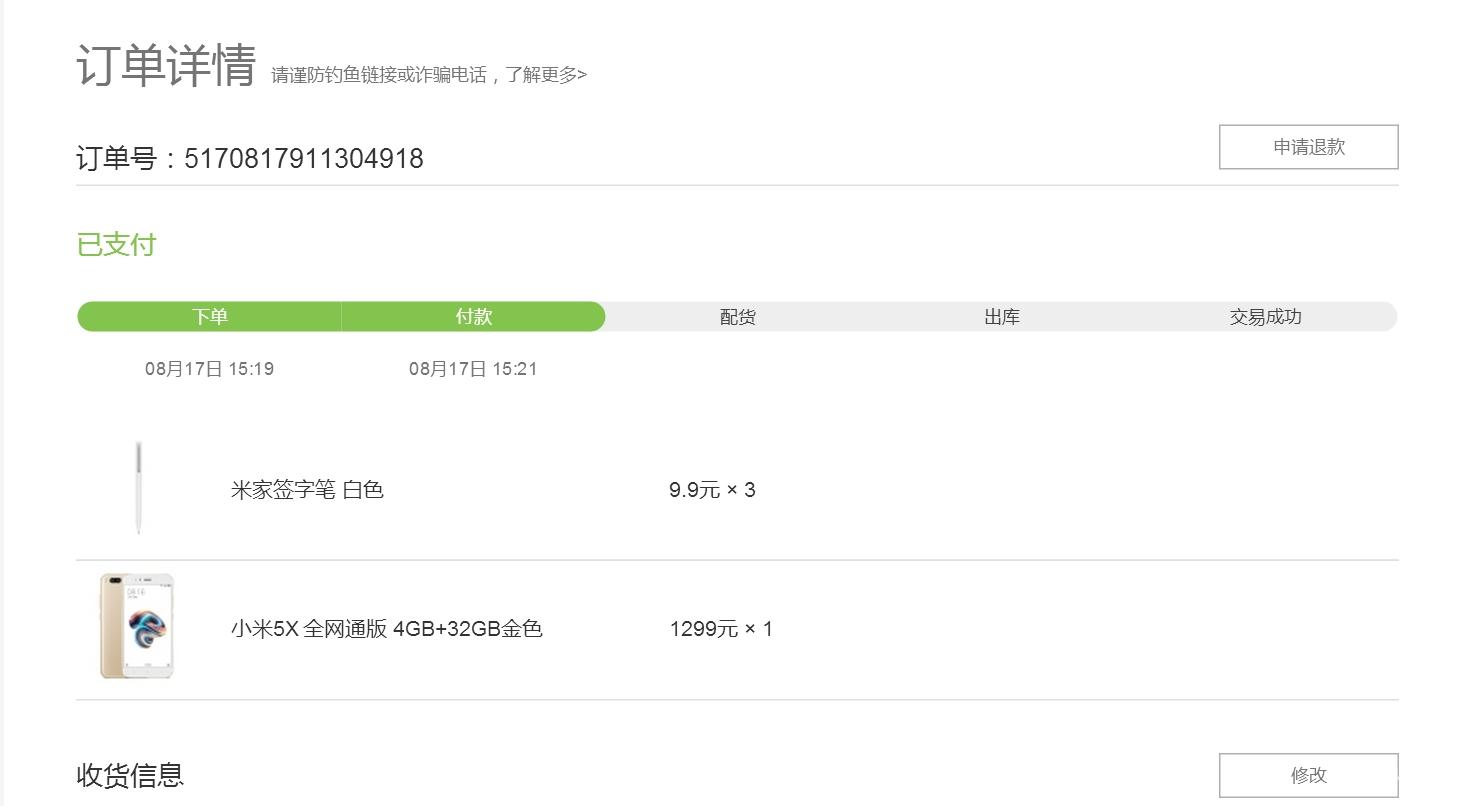Click the 配货 stage on the progress bar
The height and width of the screenshot is (806, 1465).
[x=737, y=316]
